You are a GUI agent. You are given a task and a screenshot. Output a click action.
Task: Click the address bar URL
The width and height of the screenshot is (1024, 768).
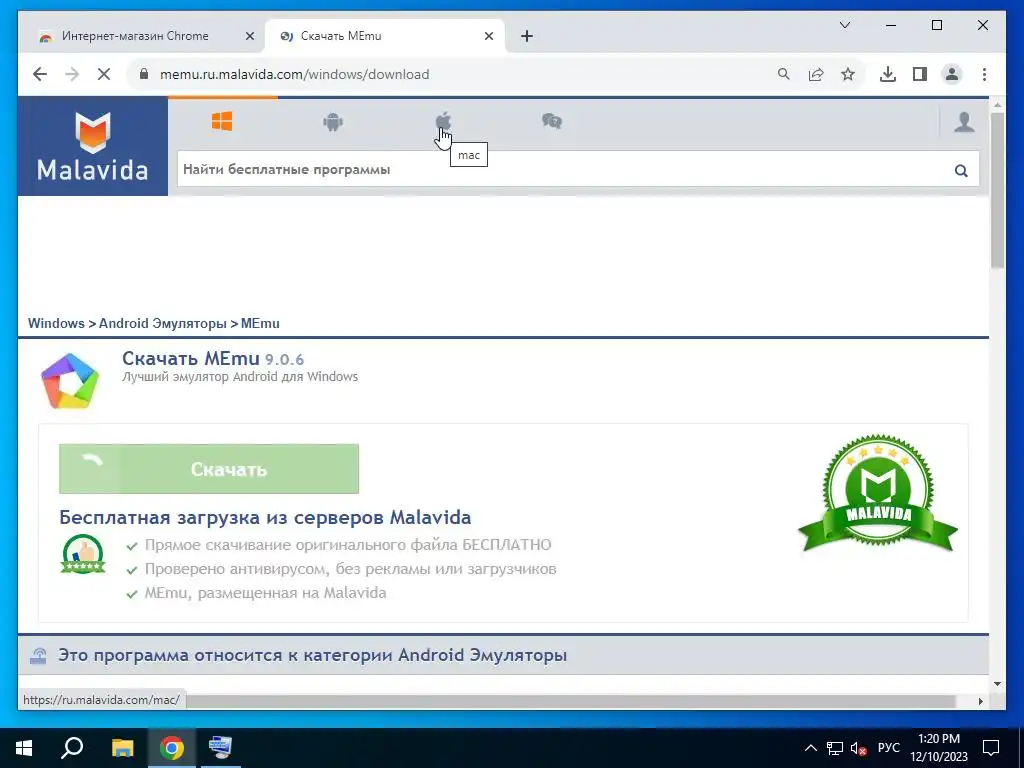[x=295, y=74]
